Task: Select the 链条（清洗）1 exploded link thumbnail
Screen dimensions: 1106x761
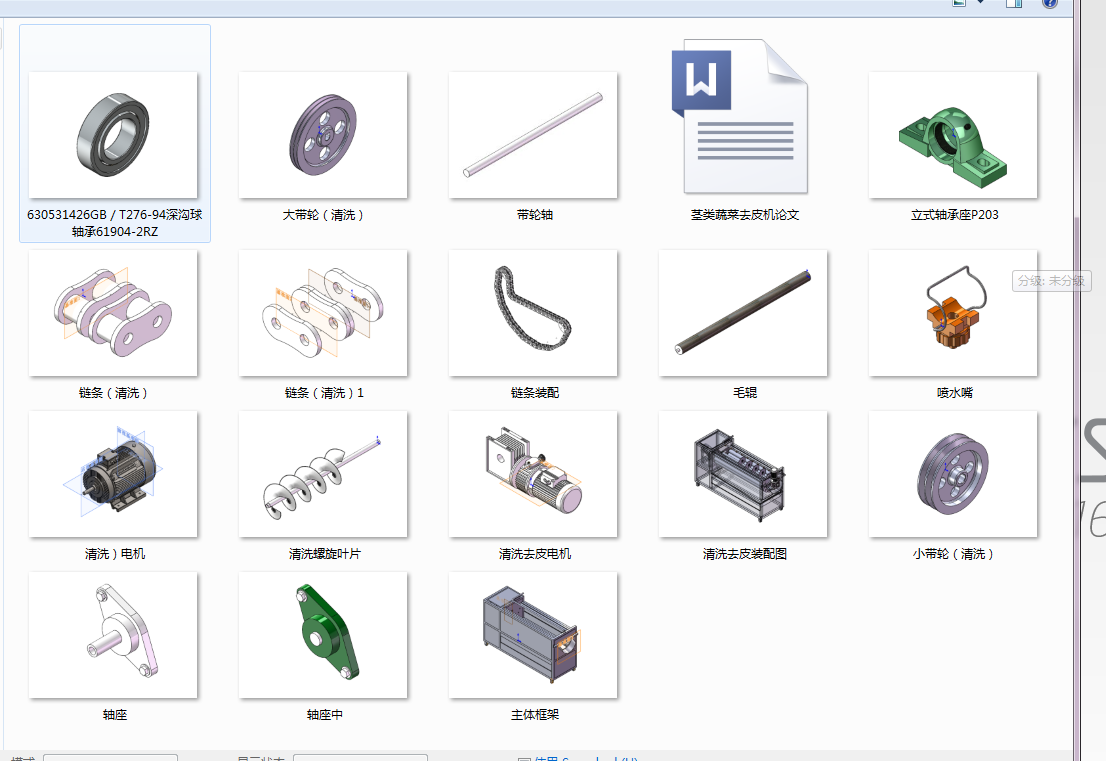Action: point(323,313)
